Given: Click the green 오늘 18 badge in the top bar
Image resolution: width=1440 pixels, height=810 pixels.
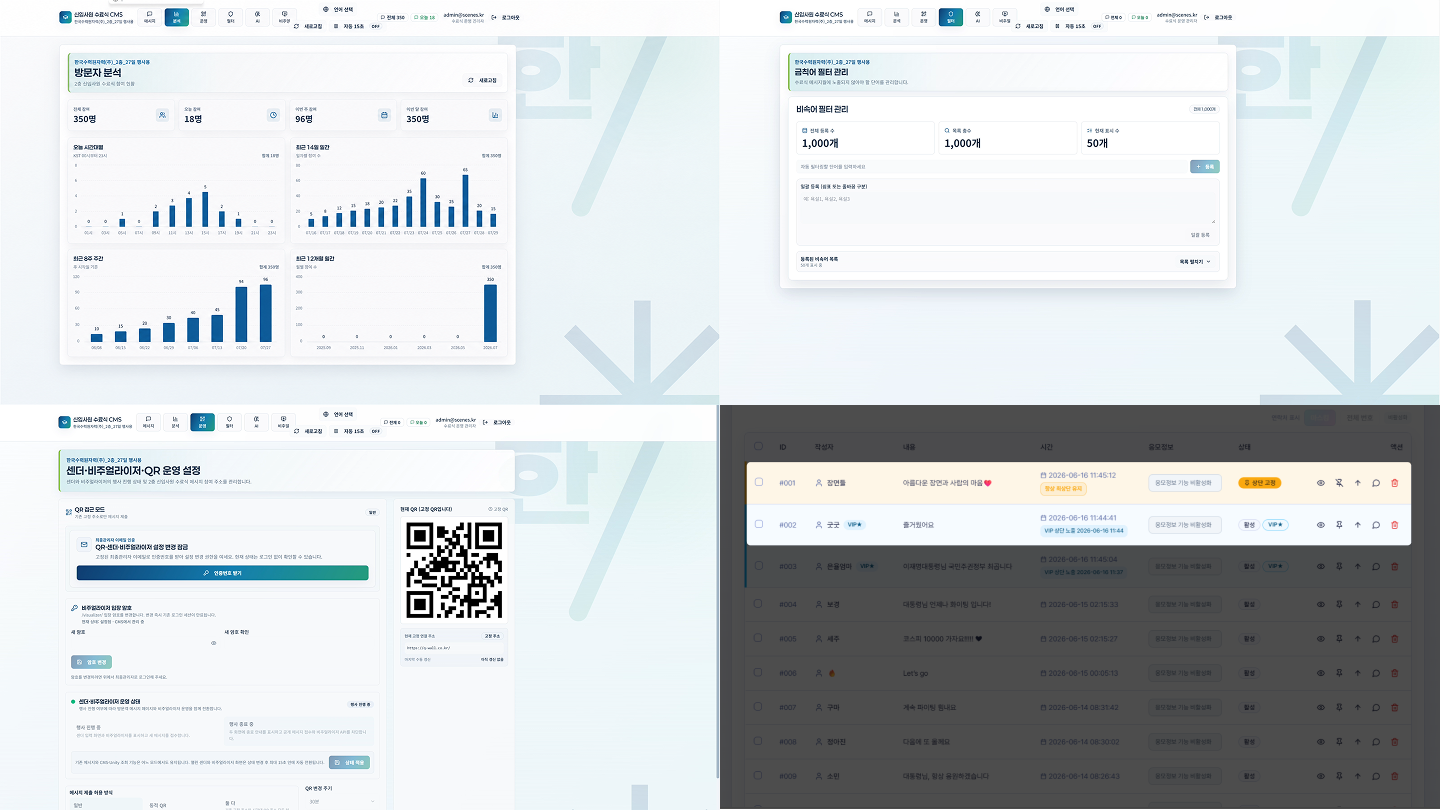Looking at the screenshot, I should coord(424,17).
